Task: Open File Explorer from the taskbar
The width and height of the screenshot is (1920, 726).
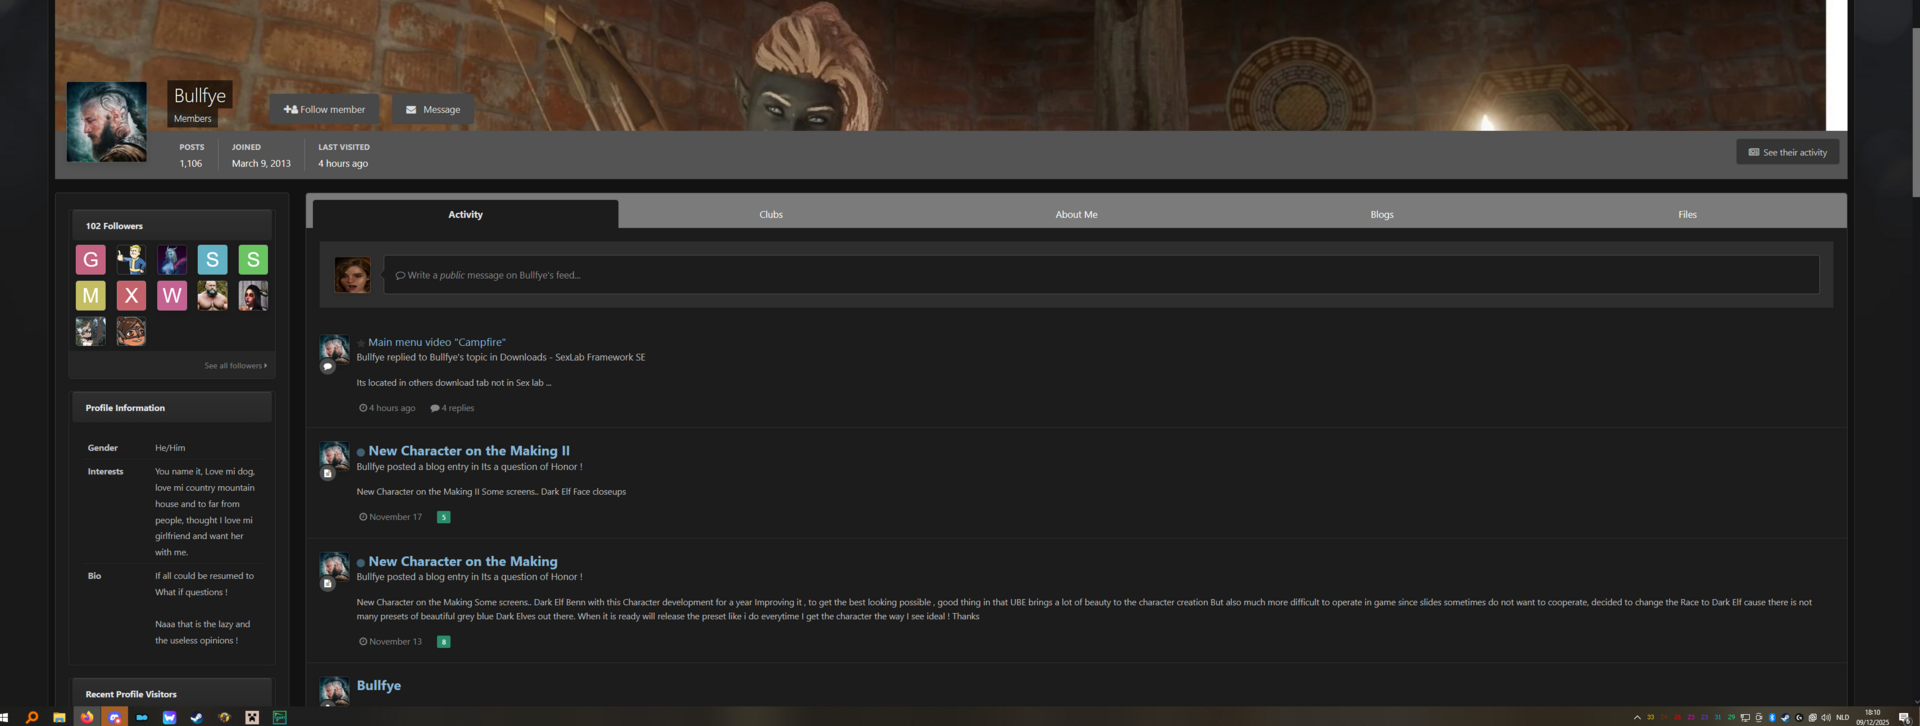Action: [59, 717]
